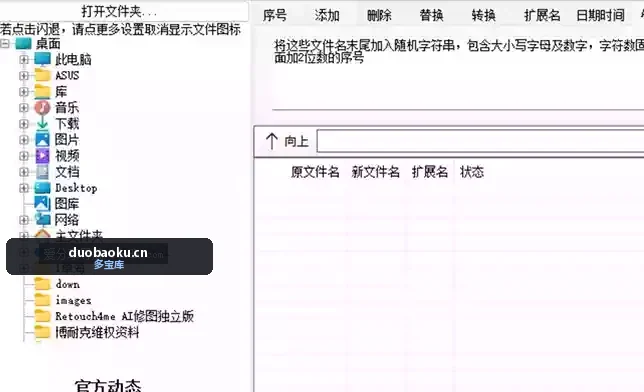Expand the 库 tree node
Screen dimensions: 644x392
(x=24, y=92)
